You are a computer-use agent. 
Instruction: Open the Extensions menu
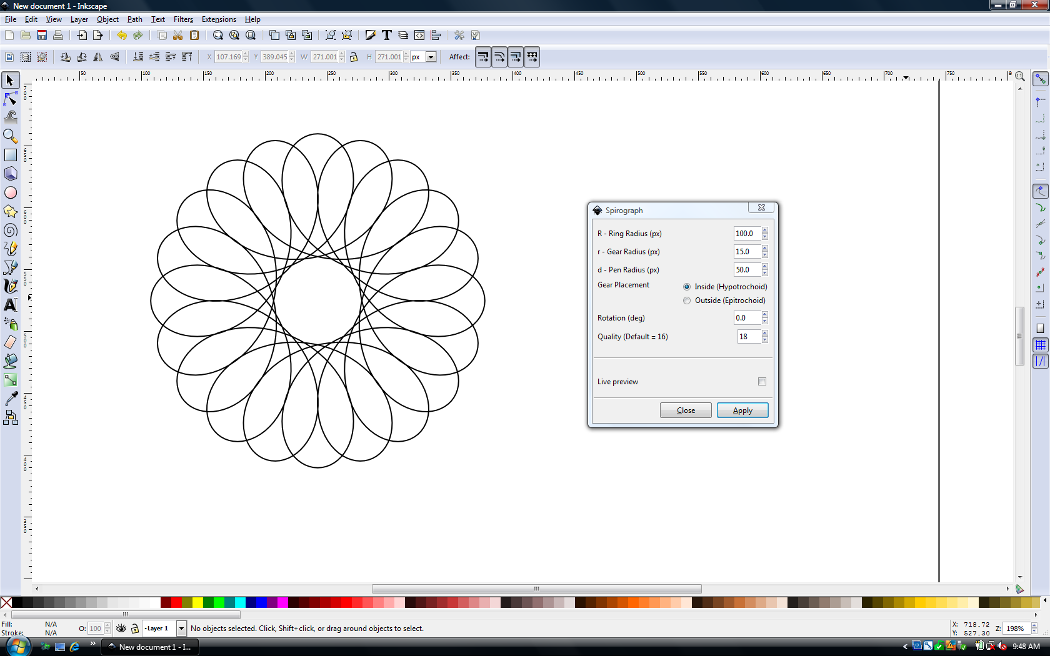click(219, 19)
